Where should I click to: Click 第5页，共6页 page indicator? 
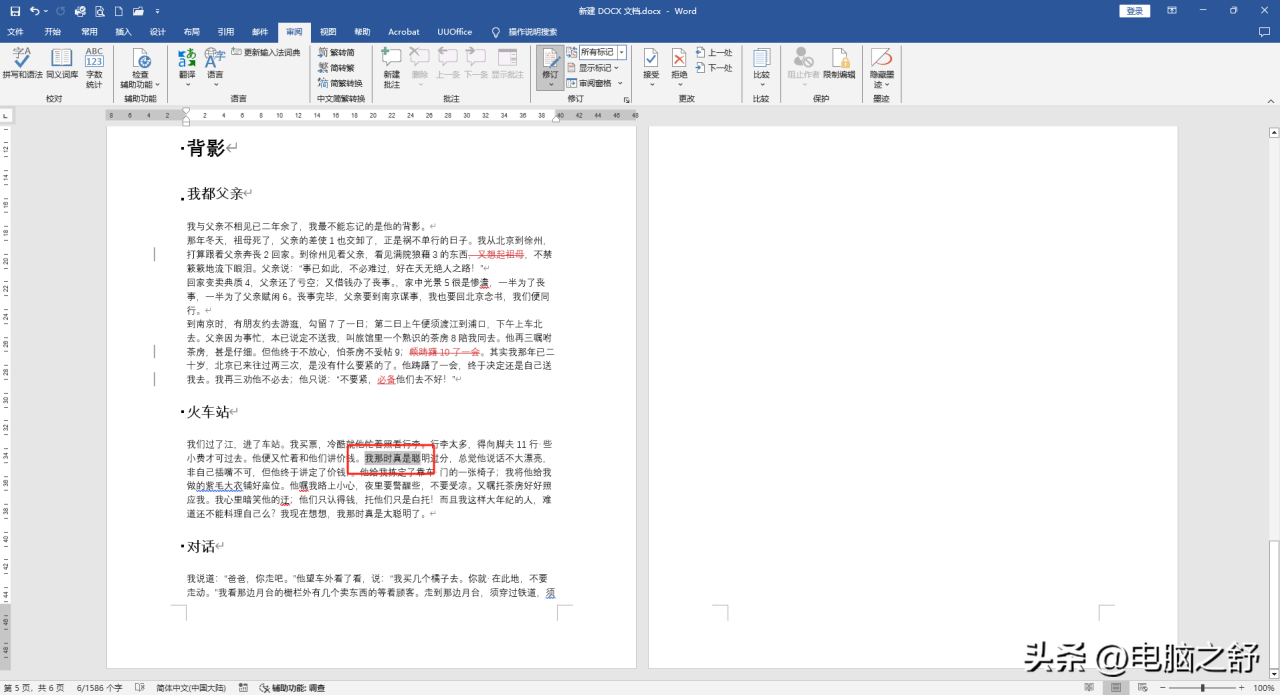point(35,688)
